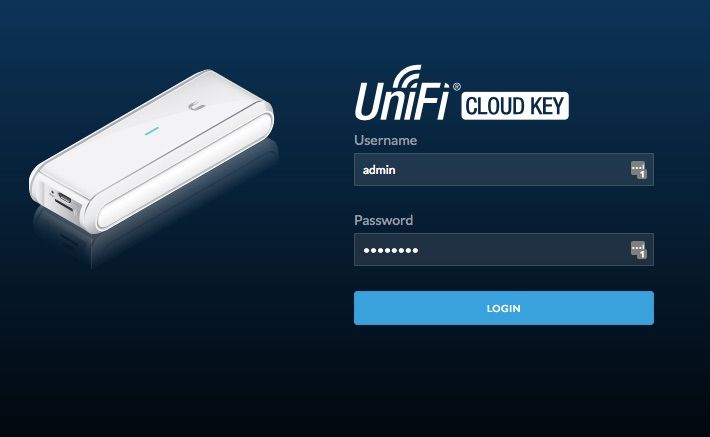Click the UniFi logo

(x=401, y=93)
